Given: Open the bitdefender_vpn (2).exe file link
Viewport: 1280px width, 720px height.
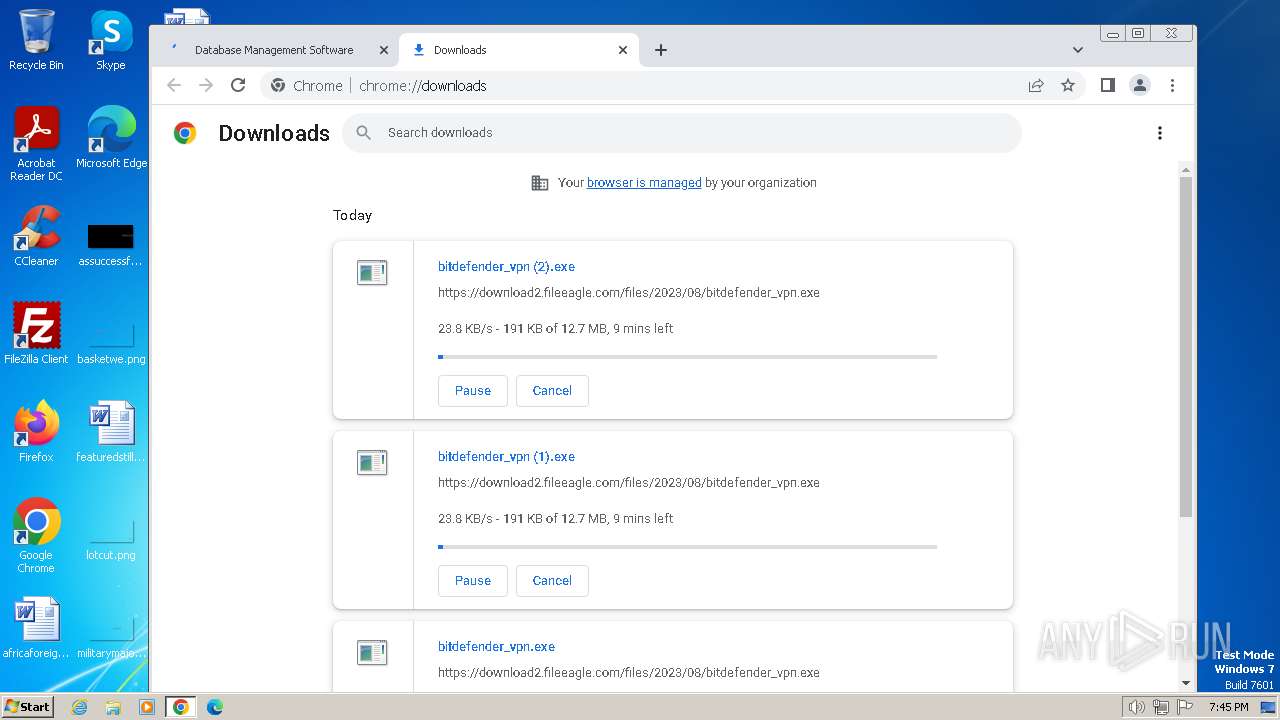Looking at the screenshot, I should coord(506,267).
